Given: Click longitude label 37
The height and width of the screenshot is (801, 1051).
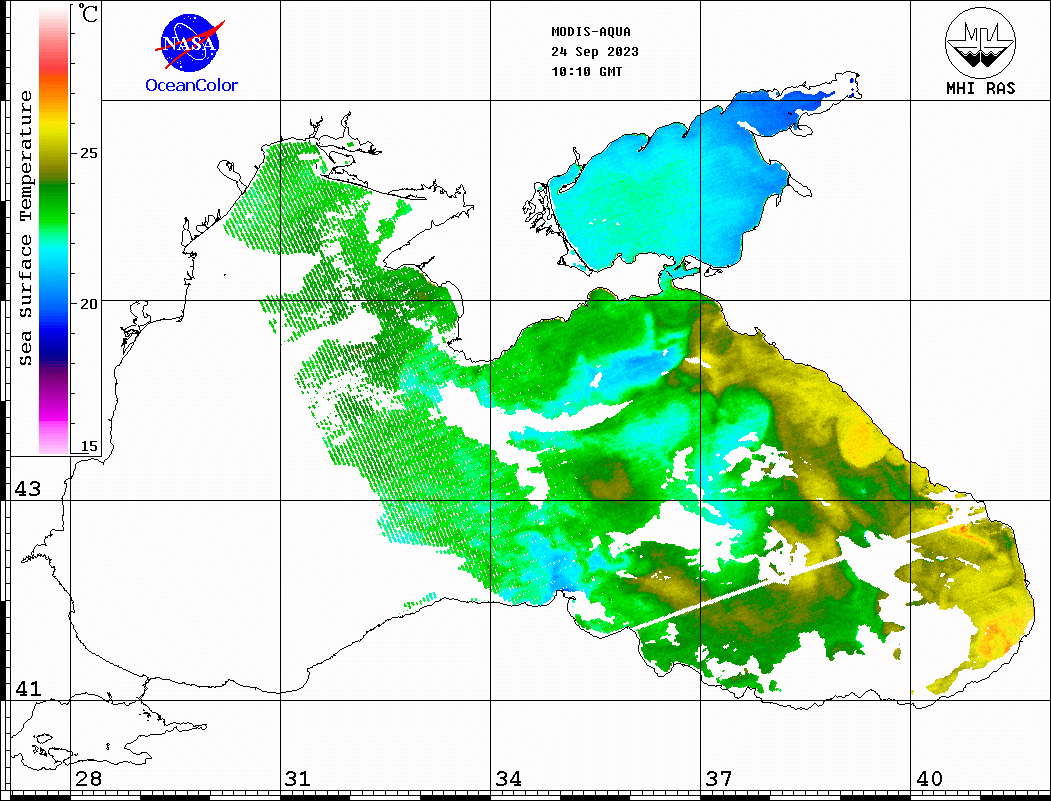Looking at the screenshot, I should coord(719,778).
